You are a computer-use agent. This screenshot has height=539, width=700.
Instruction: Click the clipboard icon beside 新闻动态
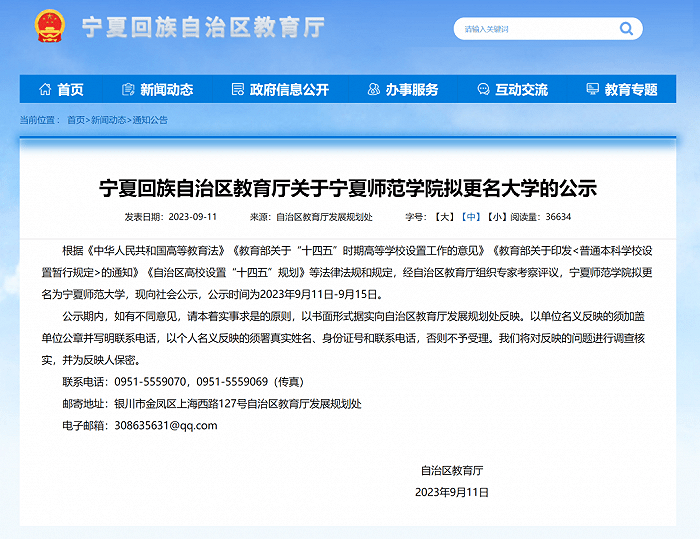tap(128, 89)
